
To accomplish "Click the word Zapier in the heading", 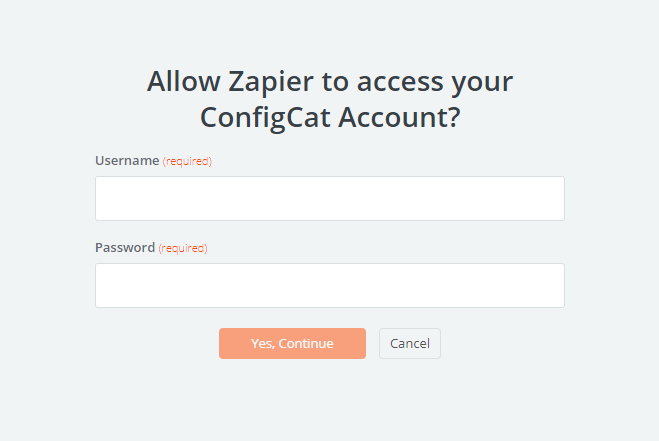I will pyautogui.click(x=271, y=82).
